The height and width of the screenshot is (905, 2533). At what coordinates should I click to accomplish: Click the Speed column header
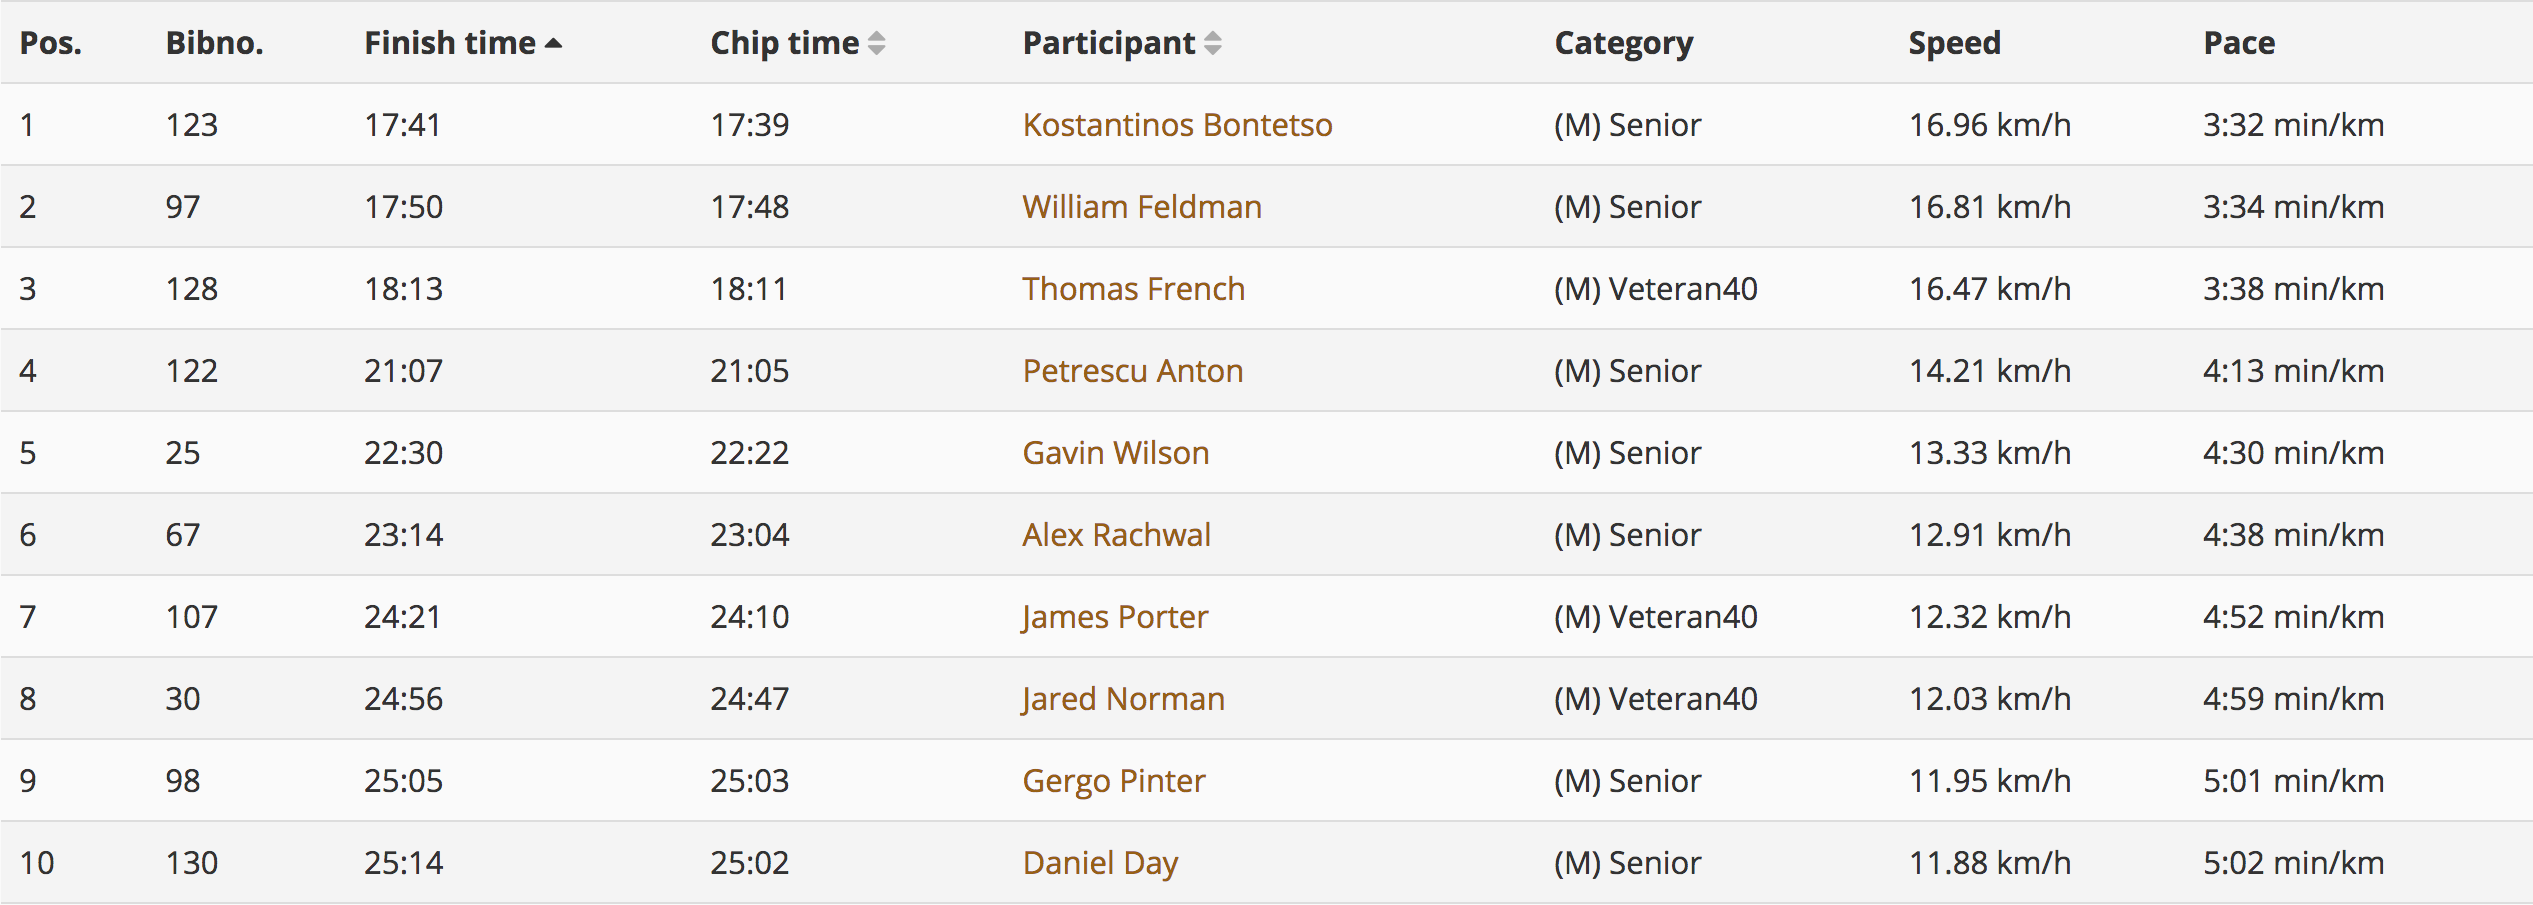(x=1955, y=43)
